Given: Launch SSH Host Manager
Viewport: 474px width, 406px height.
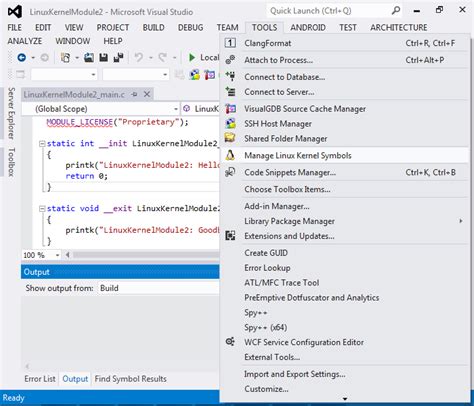Looking at the screenshot, I should [344, 124].
